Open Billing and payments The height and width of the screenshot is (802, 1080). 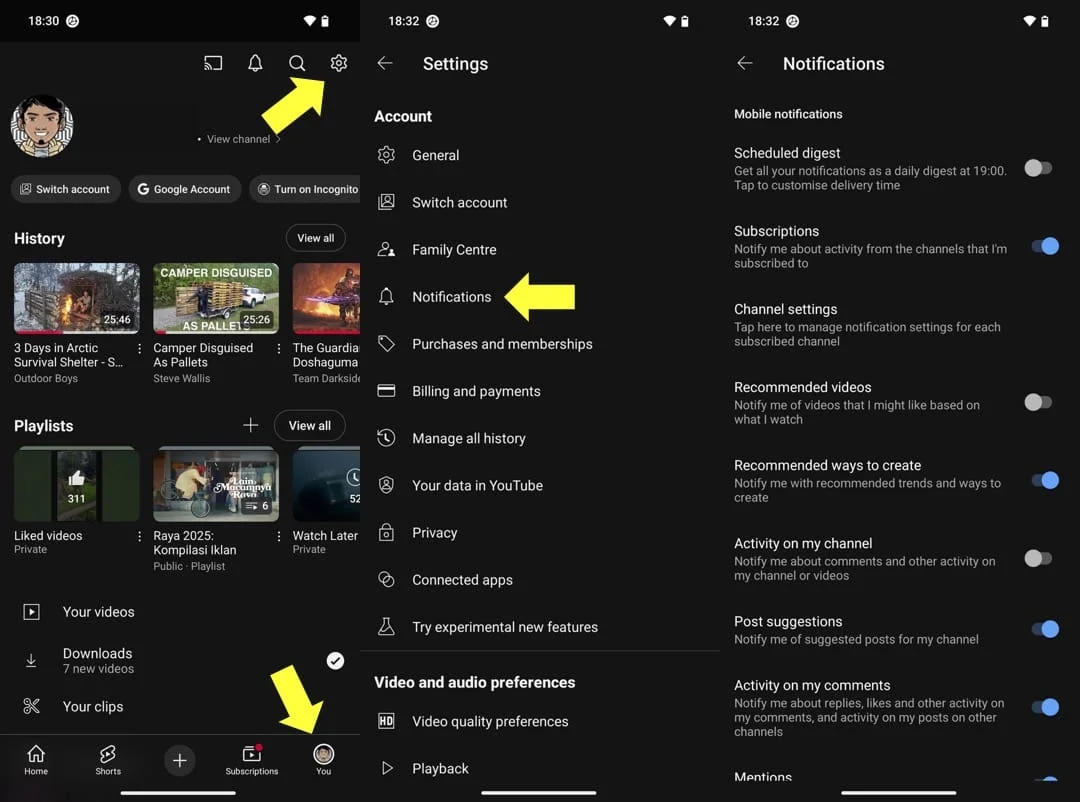540,391
